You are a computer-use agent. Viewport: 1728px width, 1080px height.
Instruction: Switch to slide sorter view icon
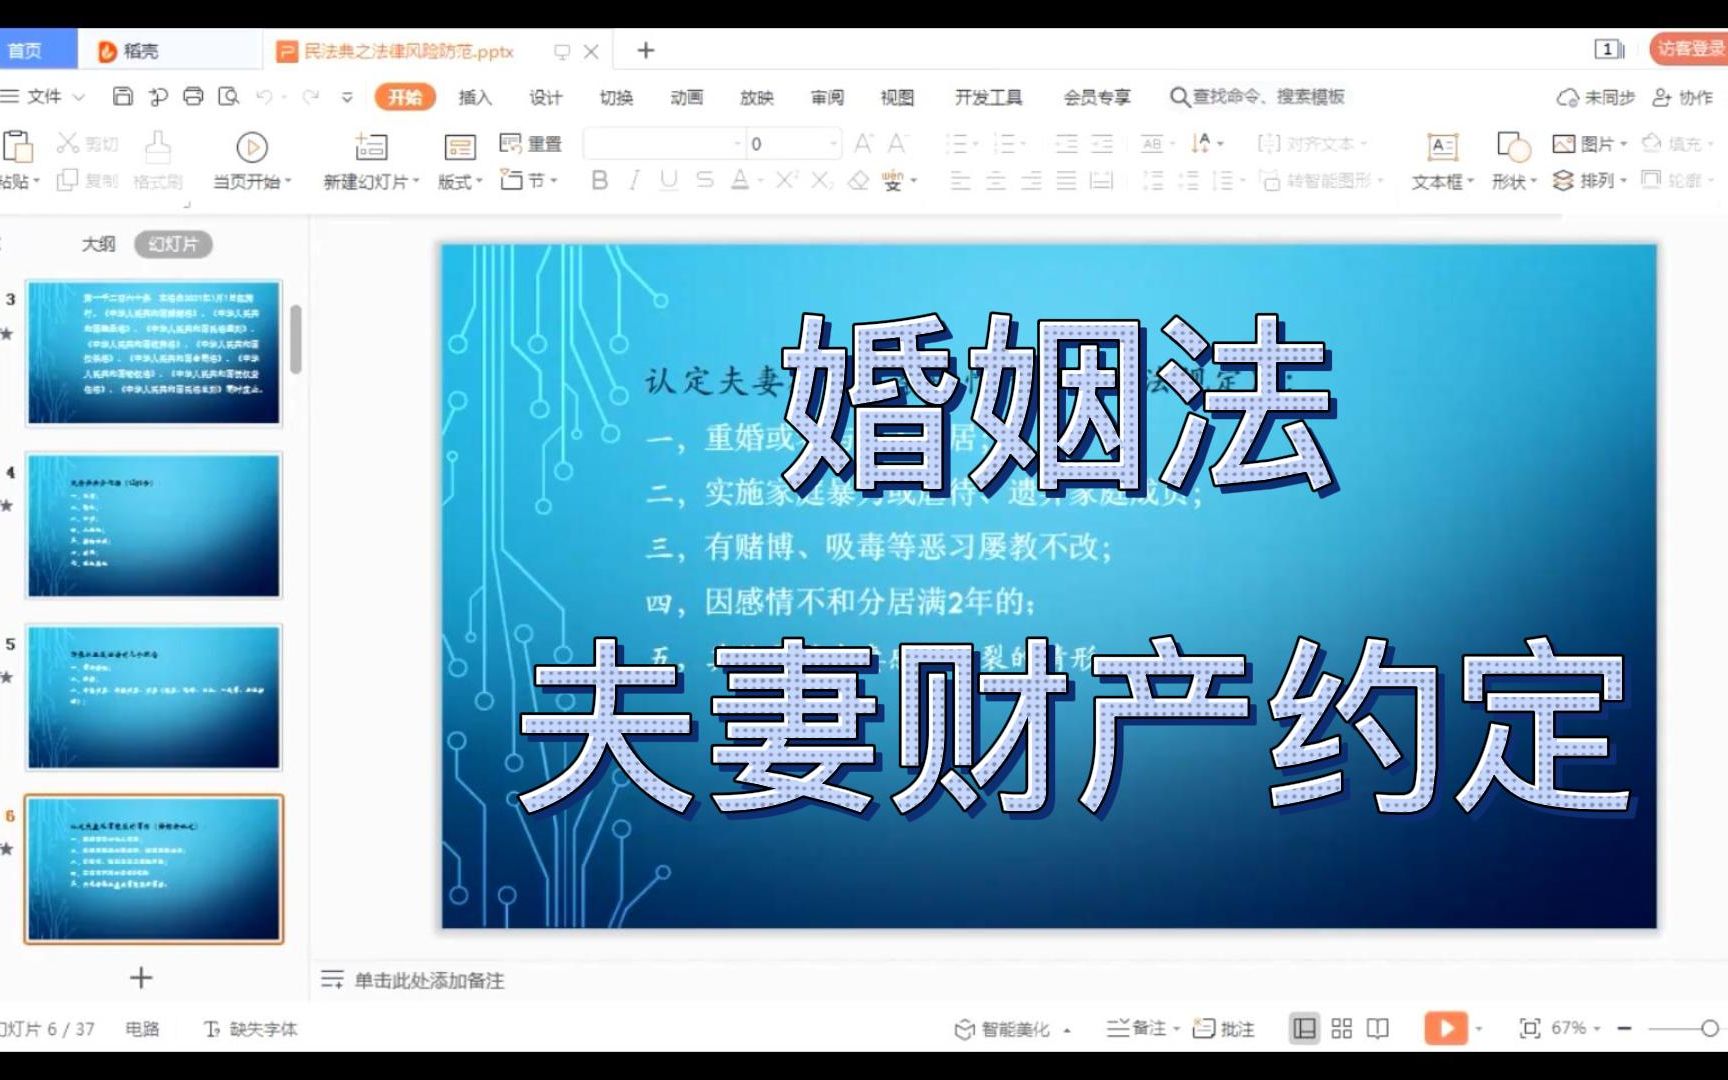pos(1342,1028)
